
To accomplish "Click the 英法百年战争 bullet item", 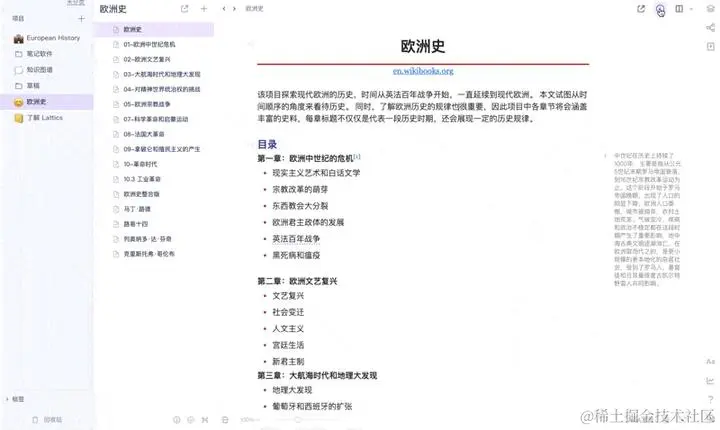I will click(296, 239).
